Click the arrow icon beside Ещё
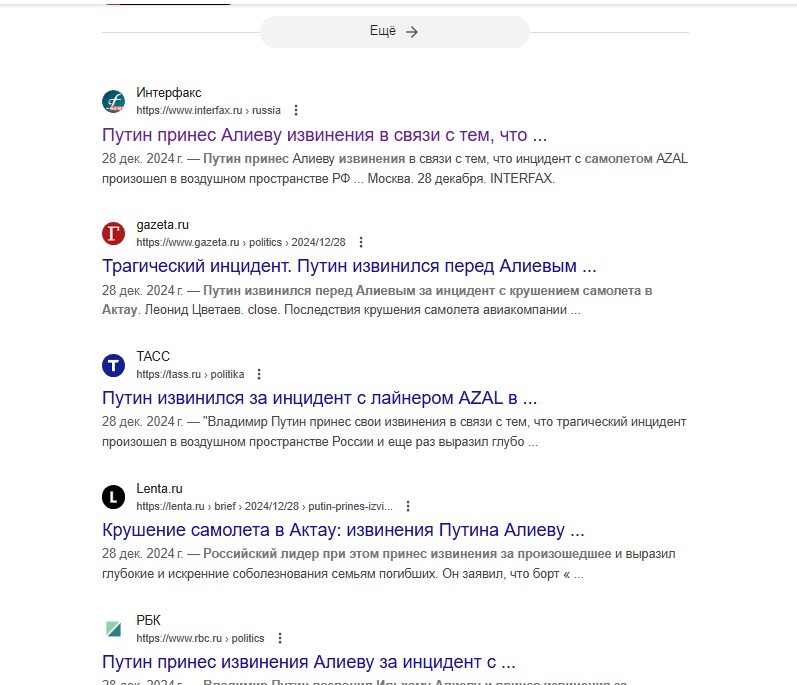This screenshot has height=685, width=797. point(412,32)
